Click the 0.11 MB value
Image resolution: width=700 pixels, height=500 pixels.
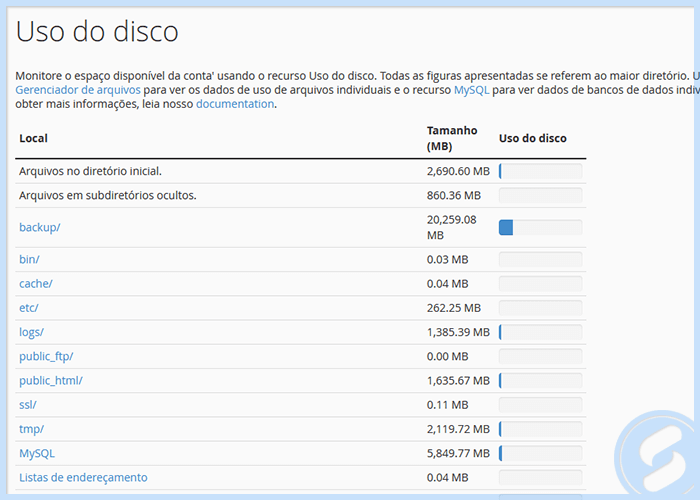pyautogui.click(x=447, y=404)
